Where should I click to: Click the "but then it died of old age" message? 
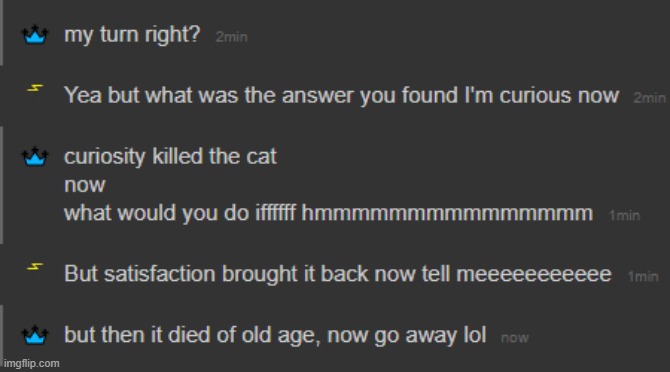pos(275,335)
